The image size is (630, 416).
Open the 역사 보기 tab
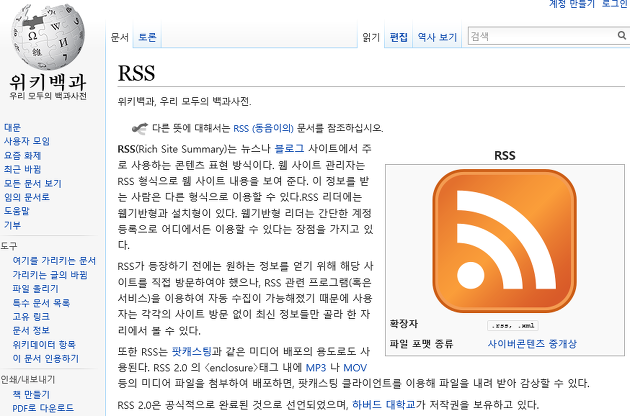(x=437, y=37)
